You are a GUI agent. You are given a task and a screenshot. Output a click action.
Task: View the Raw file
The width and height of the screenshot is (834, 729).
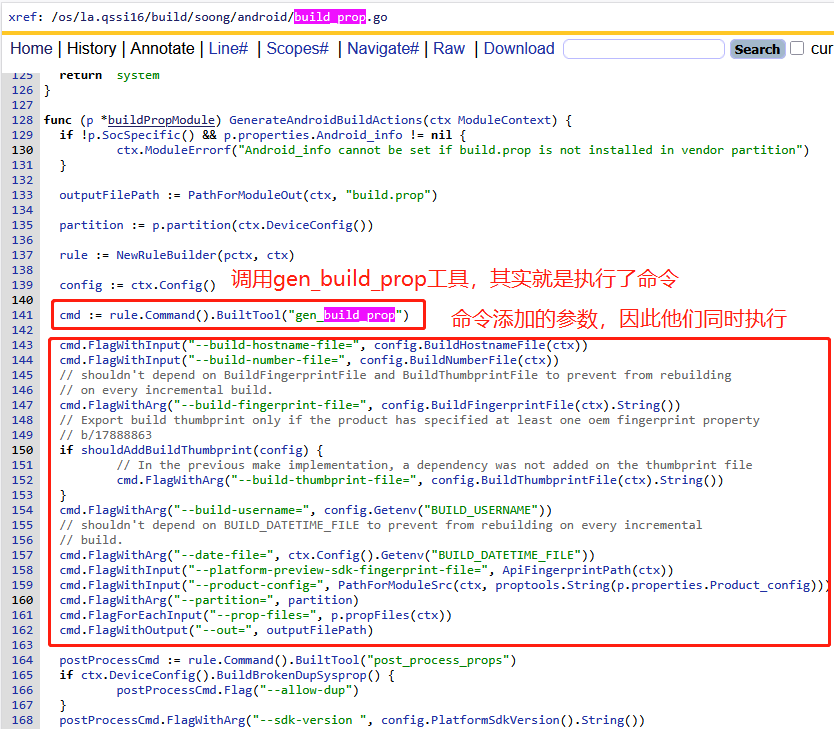(x=449, y=49)
